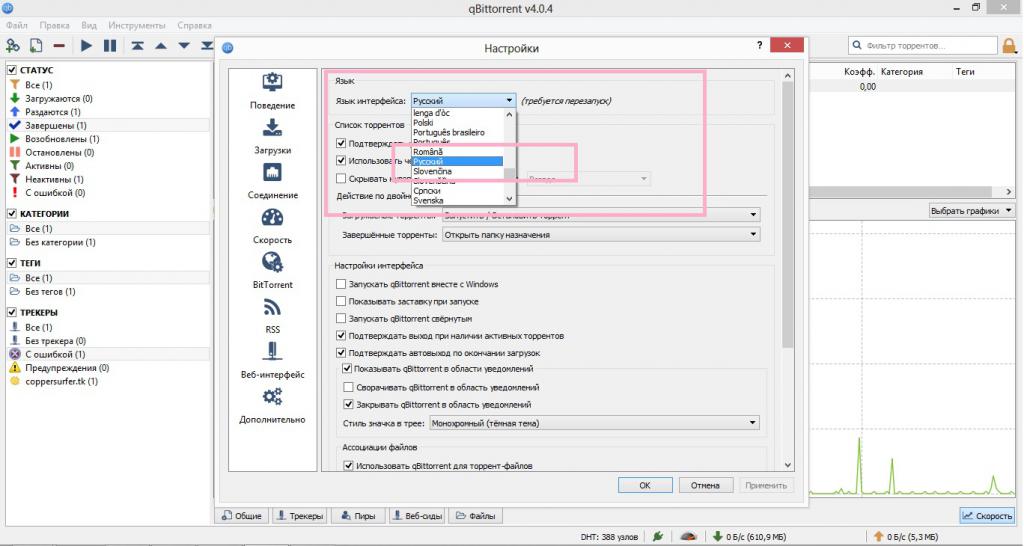Toggle Закрывать qBittorrent в область уведомлений
Screen dimensions: 1024x546
pyautogui.click(x=348, y=404)
